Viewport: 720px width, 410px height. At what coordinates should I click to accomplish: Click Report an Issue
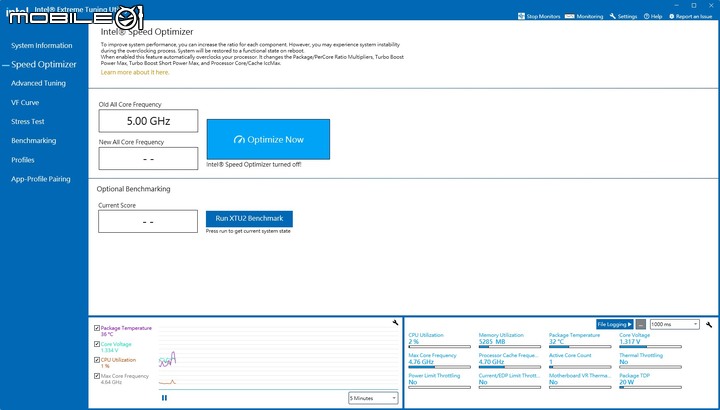click(x=690, y=16)
